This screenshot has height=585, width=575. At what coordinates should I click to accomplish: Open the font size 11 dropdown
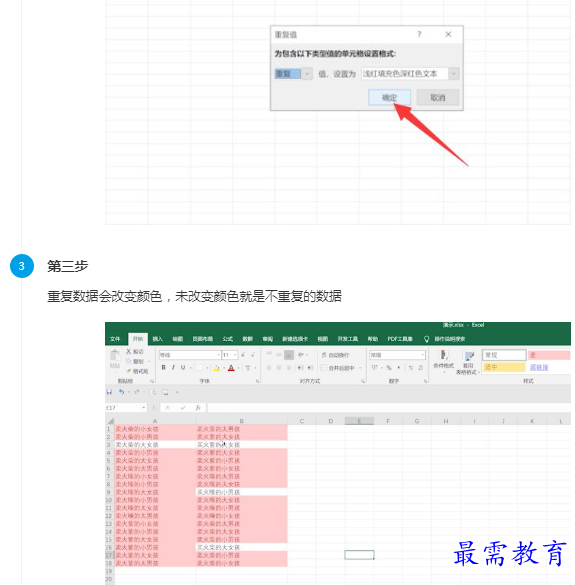pos(235,355)
